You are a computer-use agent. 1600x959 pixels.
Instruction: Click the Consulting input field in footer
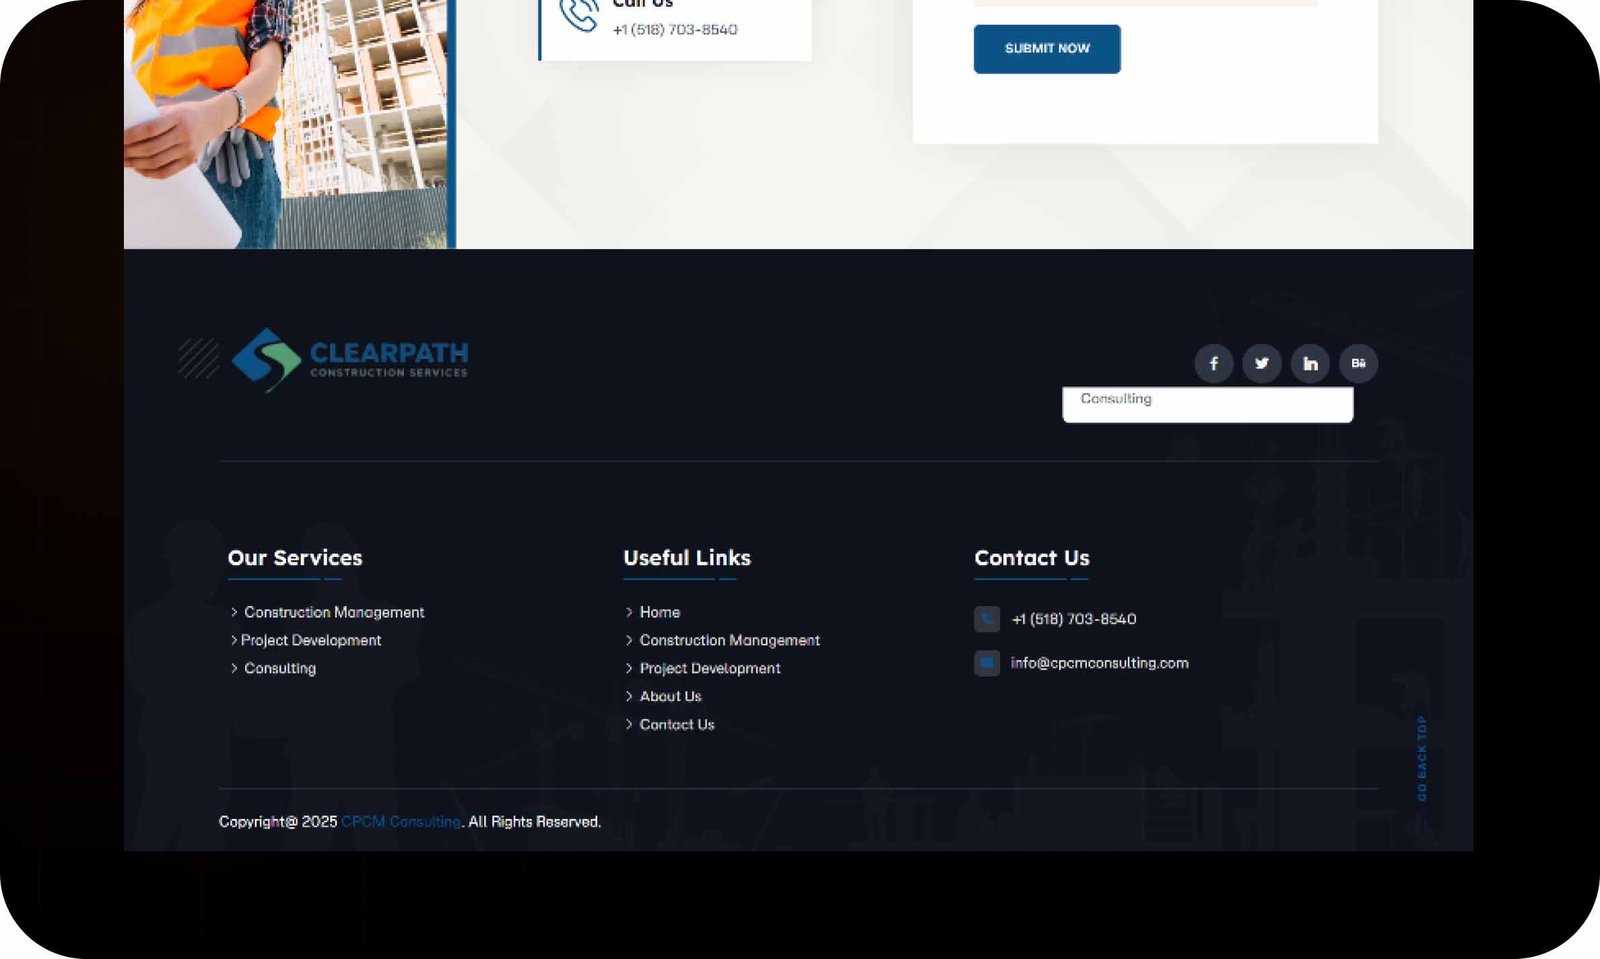point(1207,404)
